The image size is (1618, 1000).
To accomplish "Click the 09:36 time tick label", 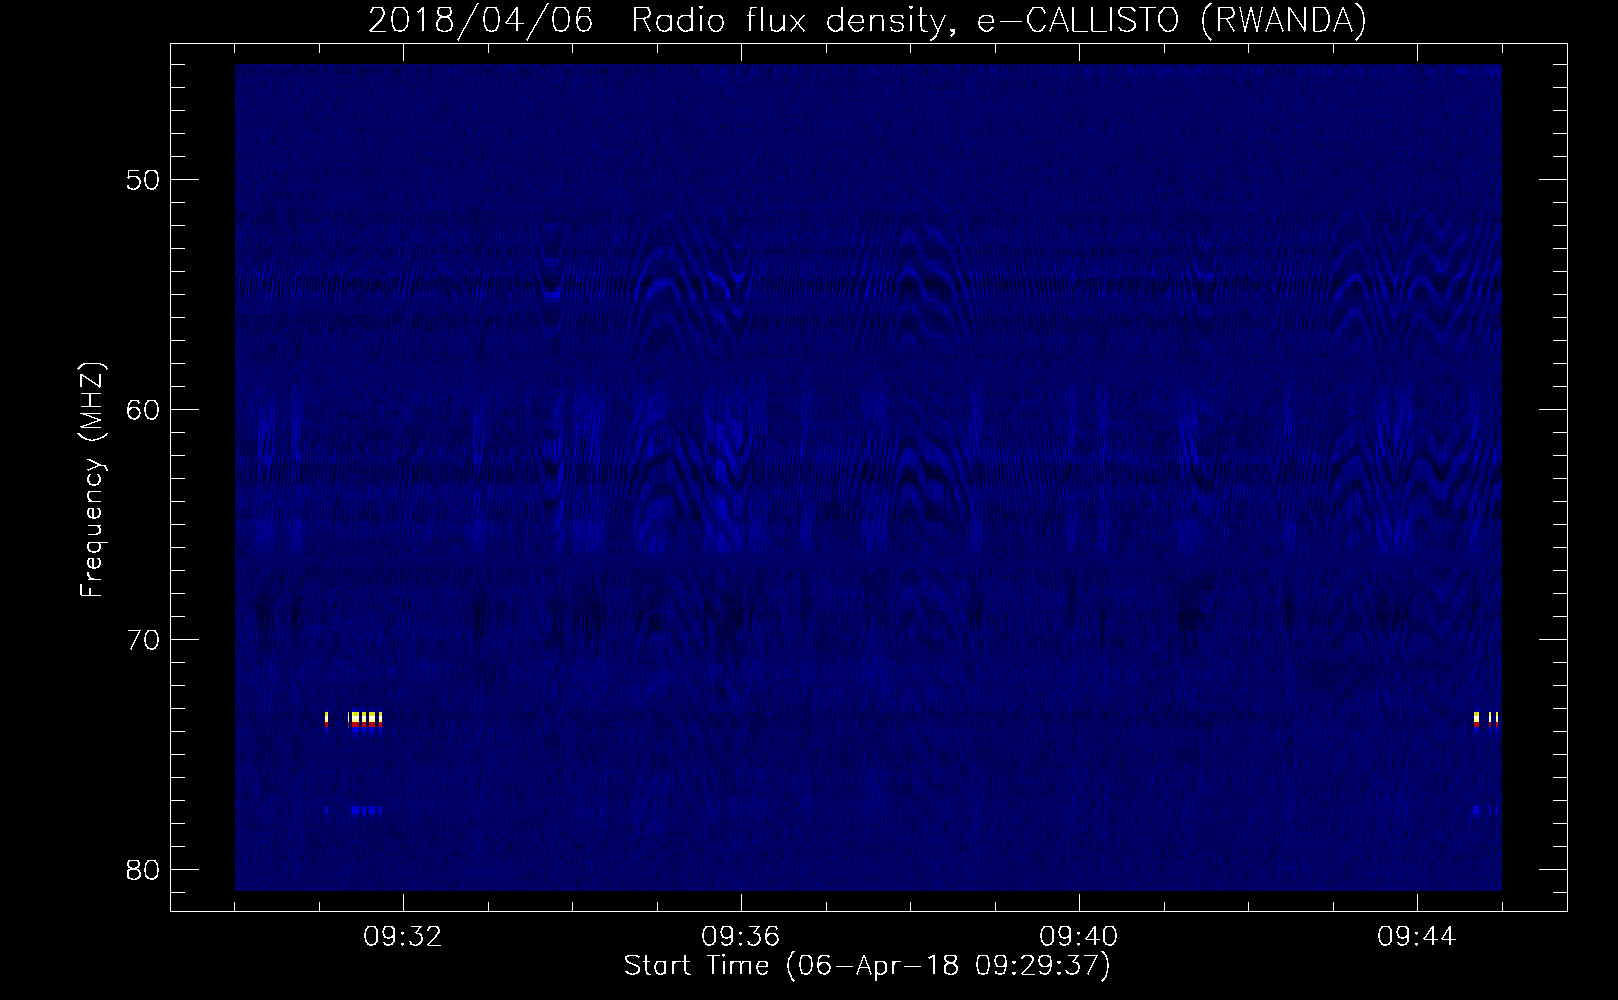I will [x=741, y=937].
